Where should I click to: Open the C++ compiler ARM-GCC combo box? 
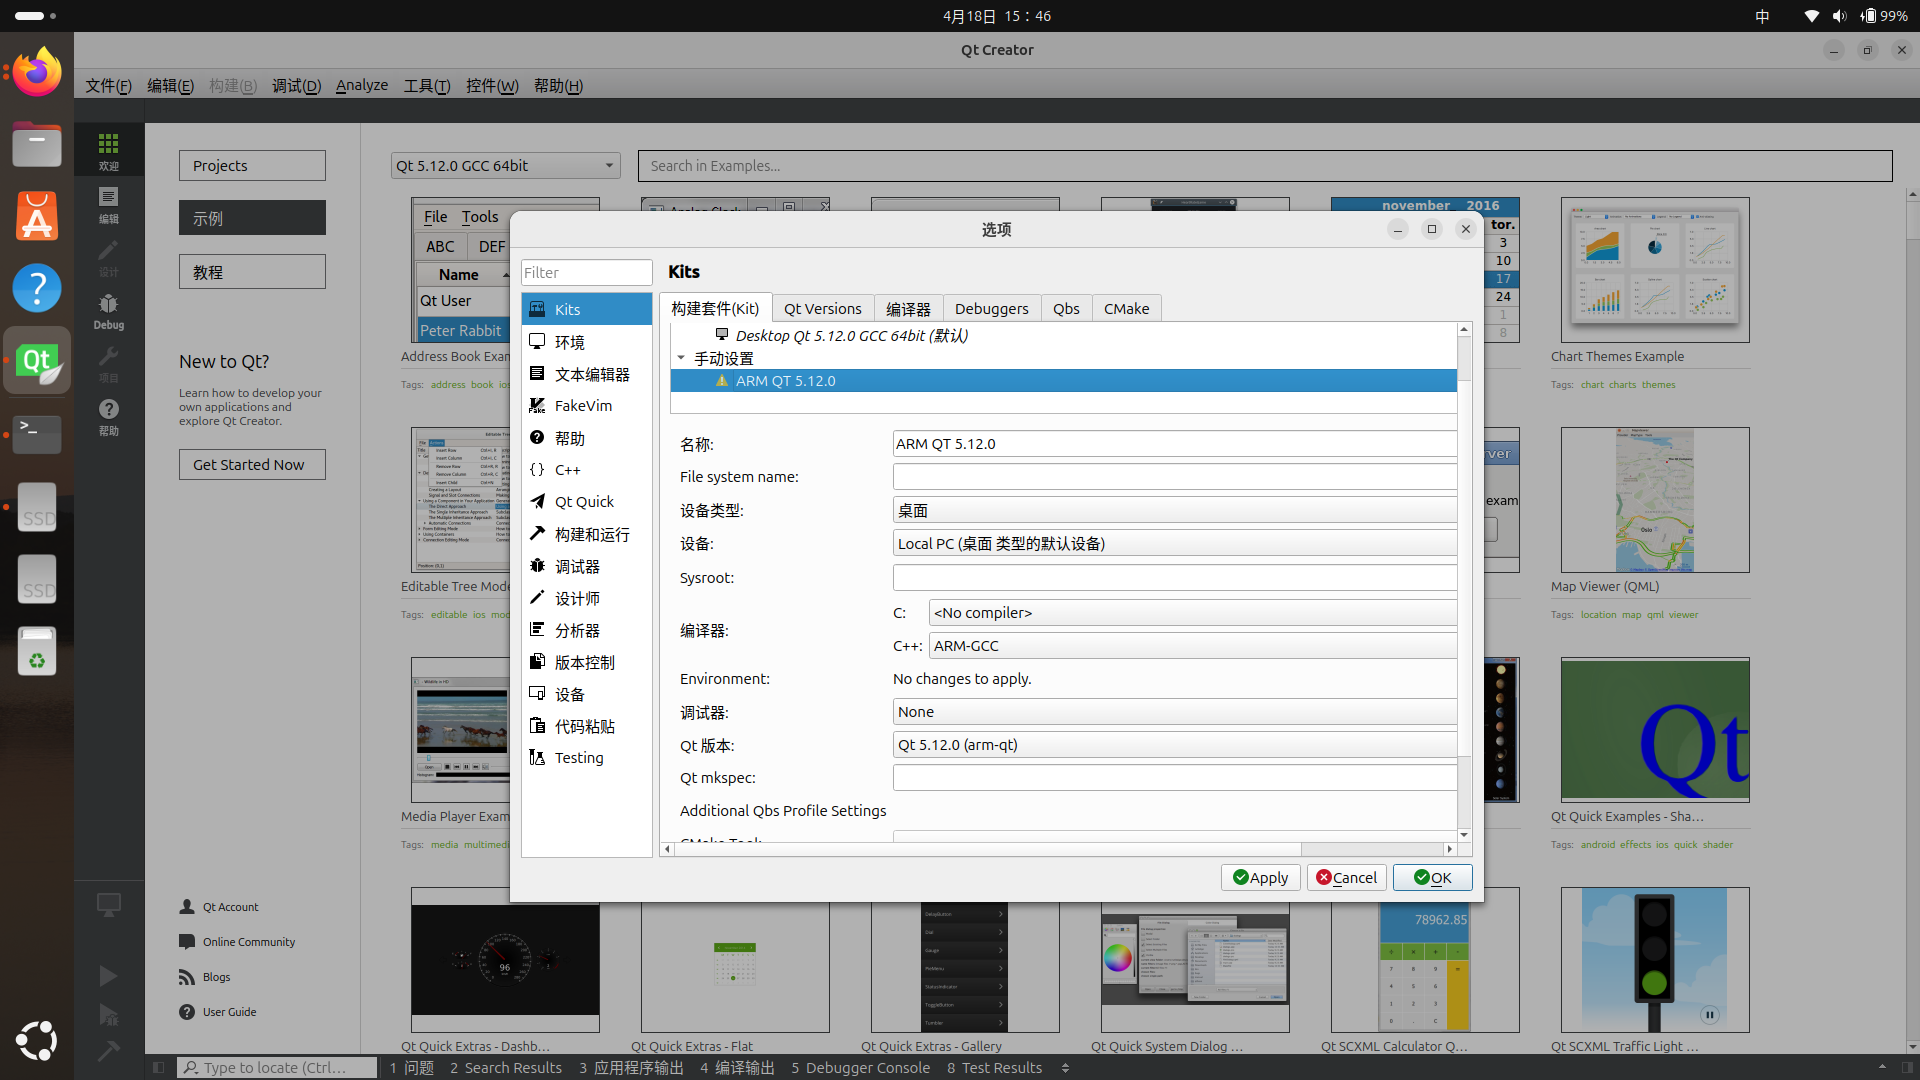[x=1190, y=646]
